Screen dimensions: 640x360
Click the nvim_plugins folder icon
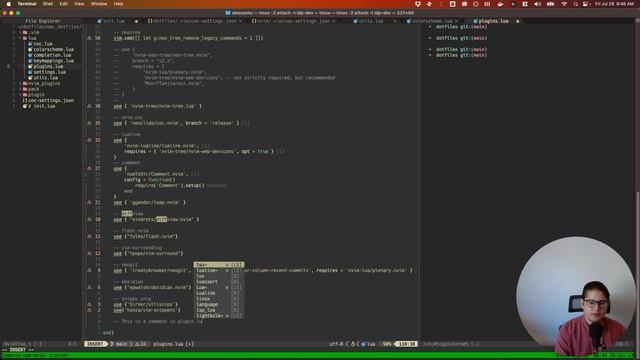point(25,83)
